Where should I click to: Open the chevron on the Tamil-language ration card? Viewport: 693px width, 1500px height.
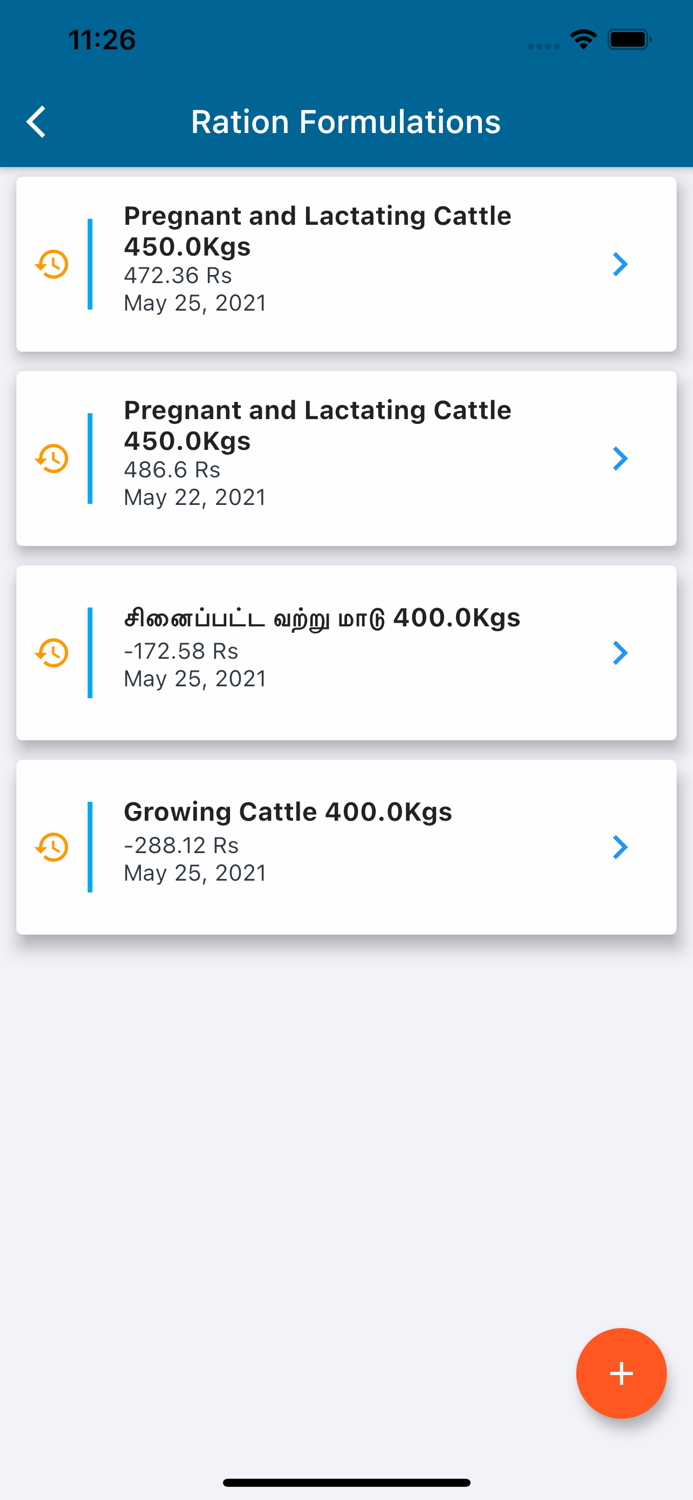point(620,652)
